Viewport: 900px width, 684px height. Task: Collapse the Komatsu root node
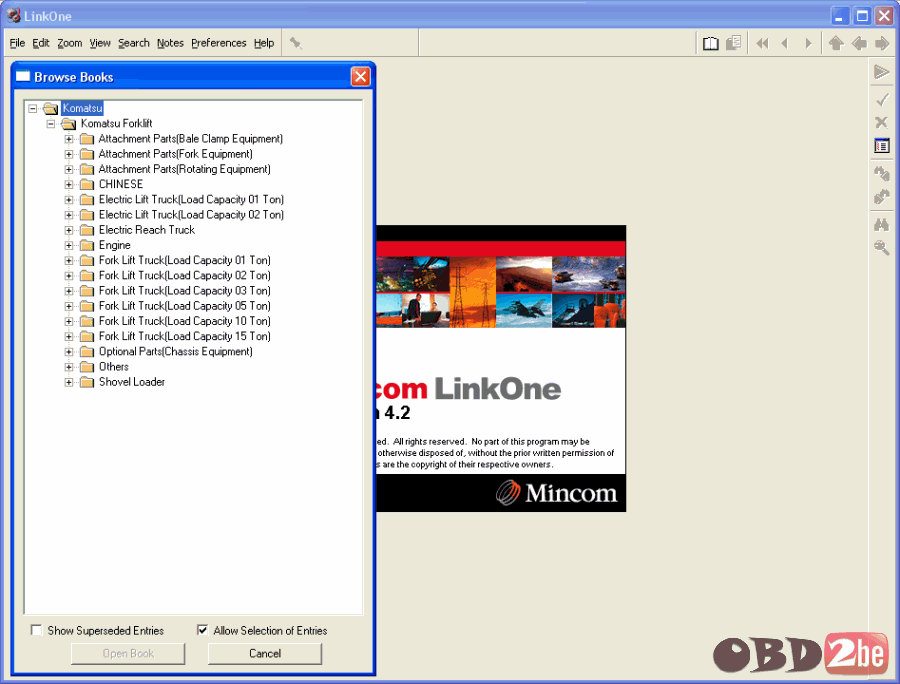point(33,108)
